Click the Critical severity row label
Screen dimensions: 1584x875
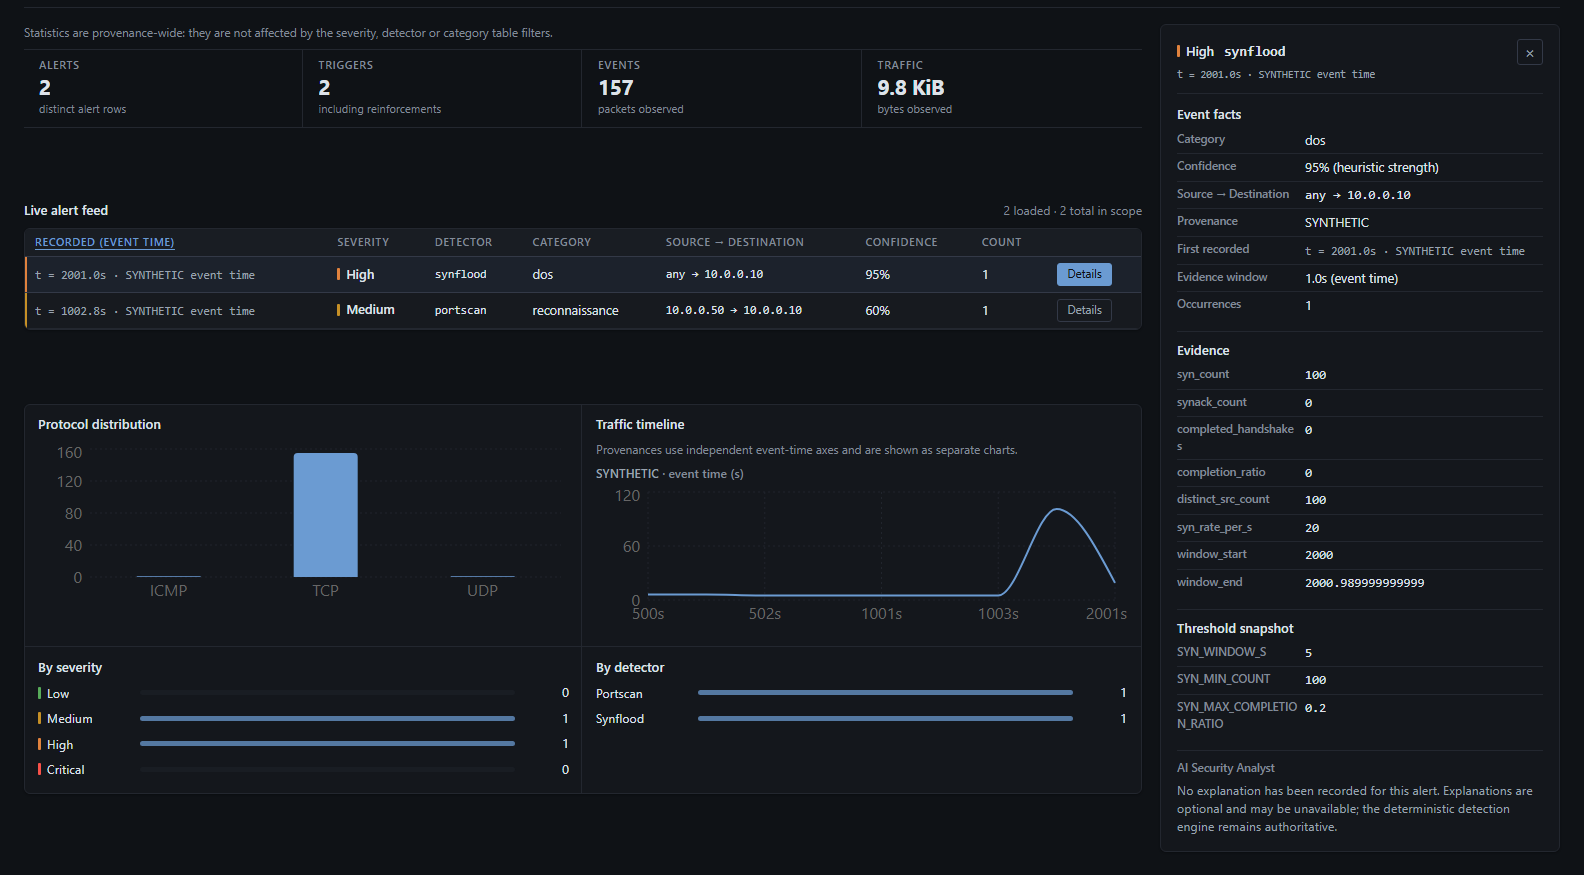coord(65,770)
